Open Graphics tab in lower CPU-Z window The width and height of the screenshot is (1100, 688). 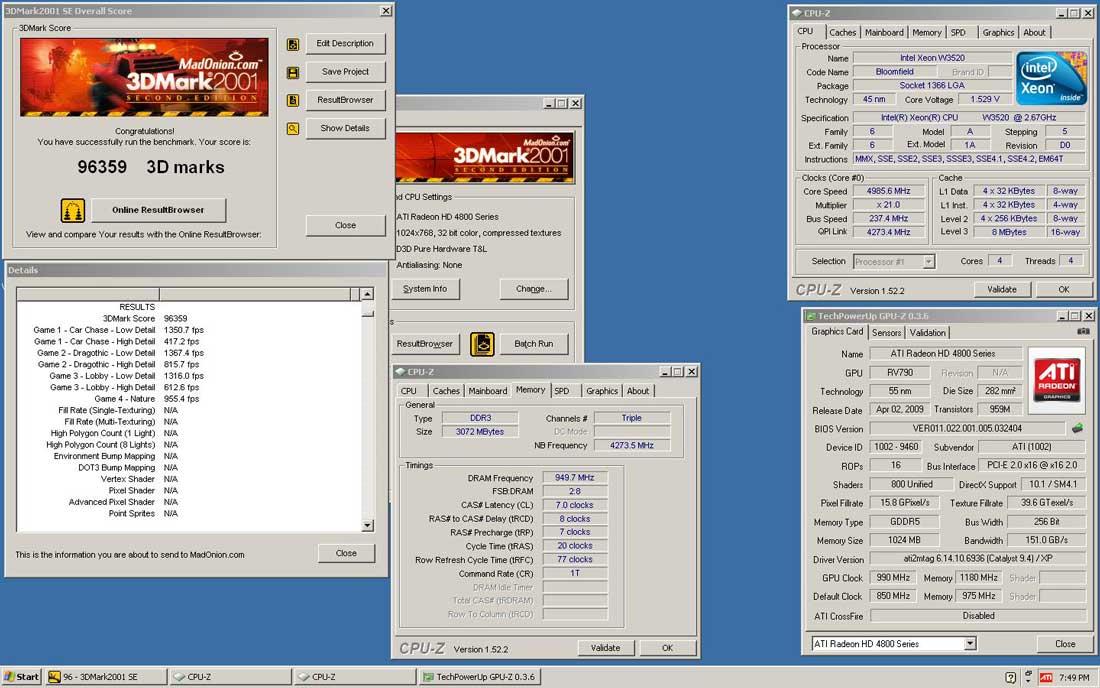pyautogui.click(x=602, y=391)
